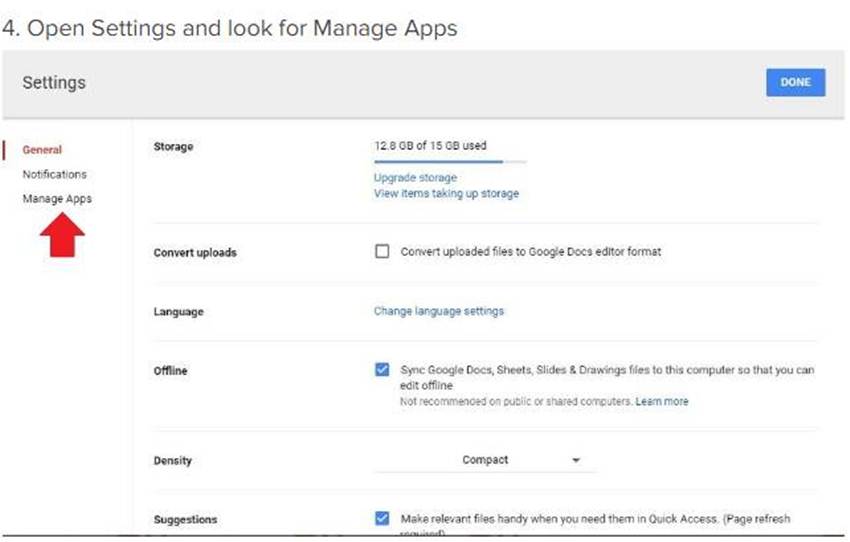Open the Learn more link under Offline

(662, 402)
